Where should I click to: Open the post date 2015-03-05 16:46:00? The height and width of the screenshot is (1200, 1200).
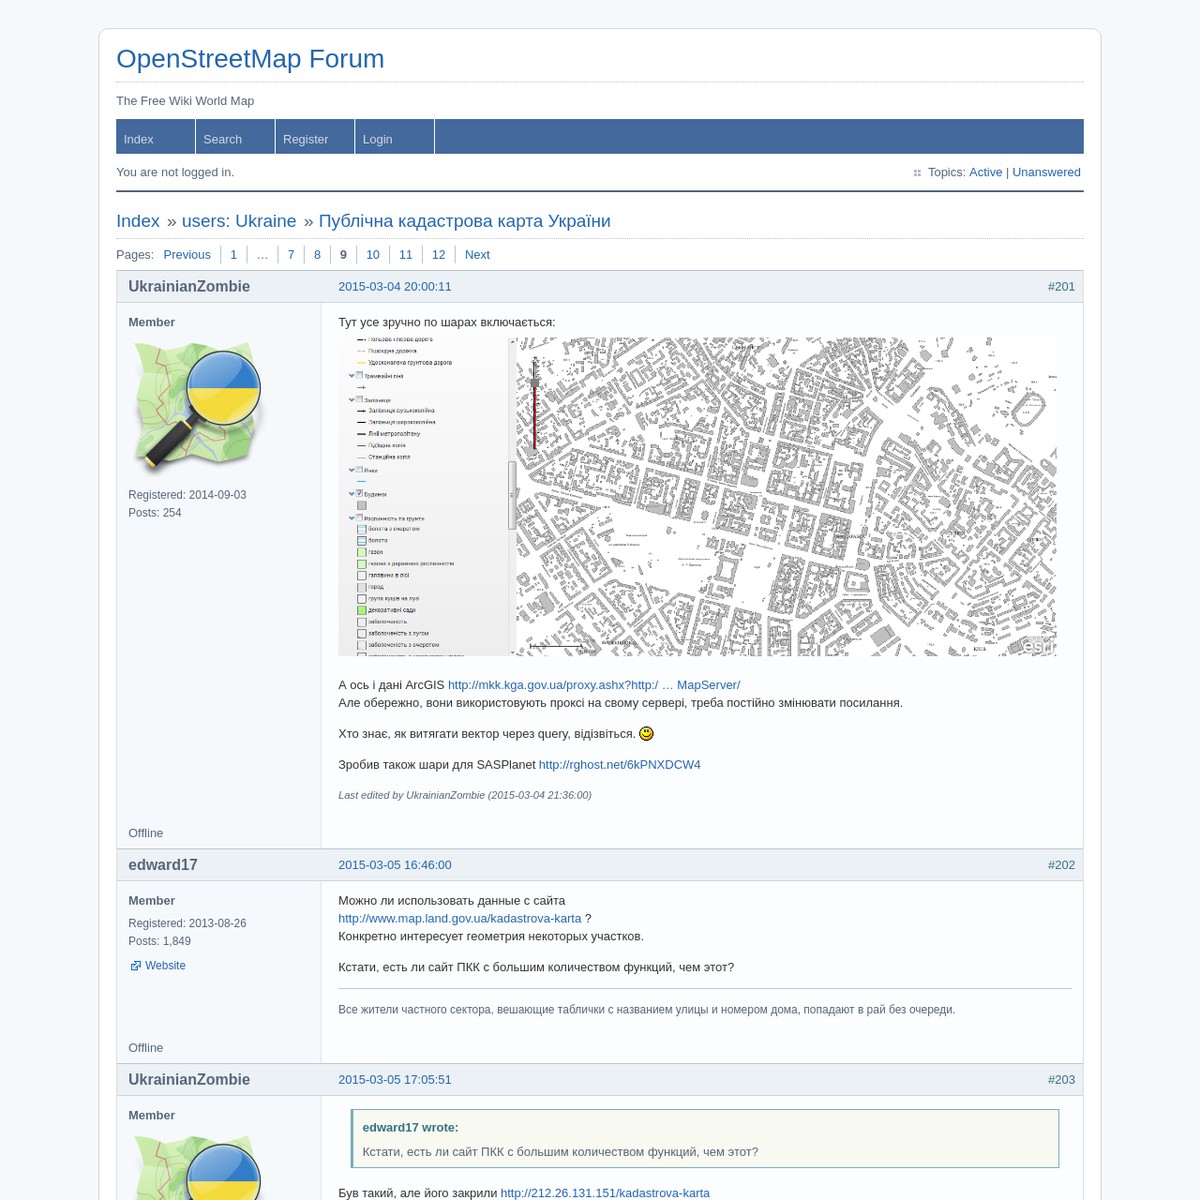click(x=395, y=865)
